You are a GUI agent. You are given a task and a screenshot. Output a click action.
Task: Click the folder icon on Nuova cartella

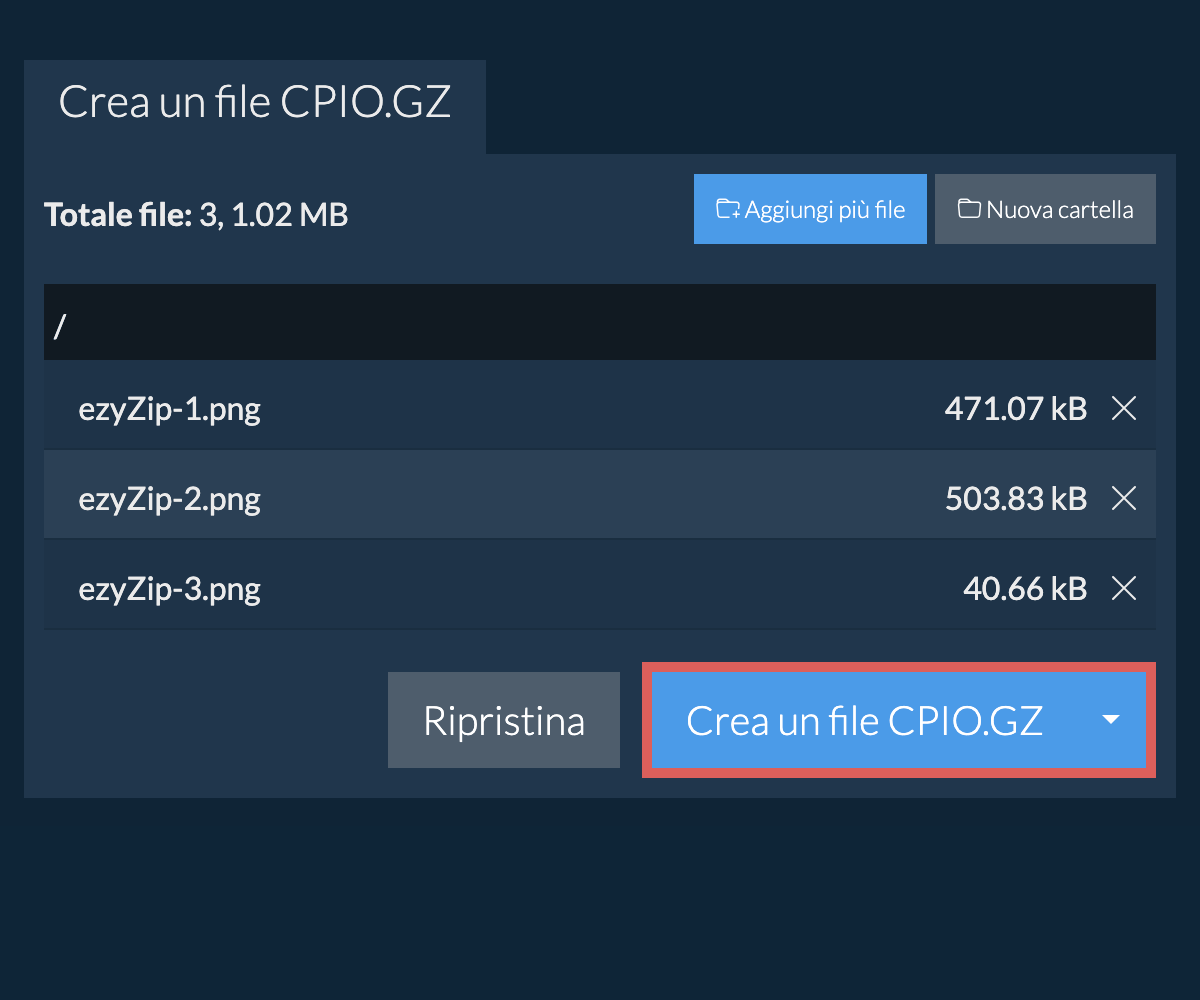click(969, 210)
